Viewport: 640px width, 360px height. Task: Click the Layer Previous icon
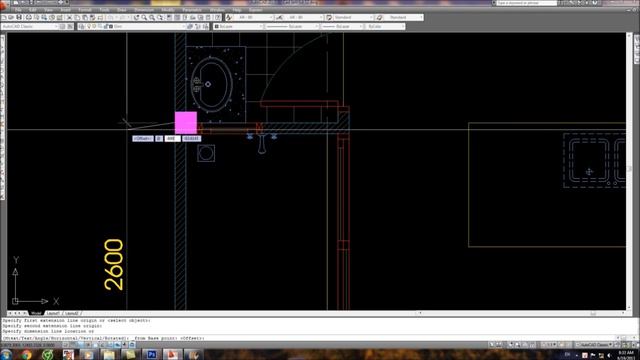[x=198, y=27]
